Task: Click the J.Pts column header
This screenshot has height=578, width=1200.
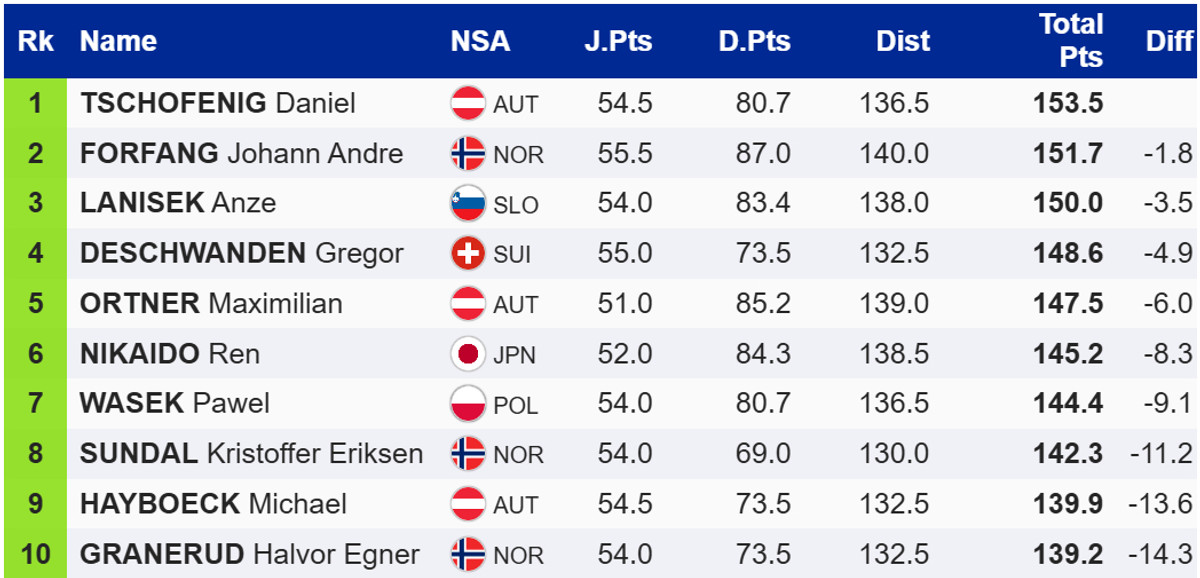Action: coord(617,41)
